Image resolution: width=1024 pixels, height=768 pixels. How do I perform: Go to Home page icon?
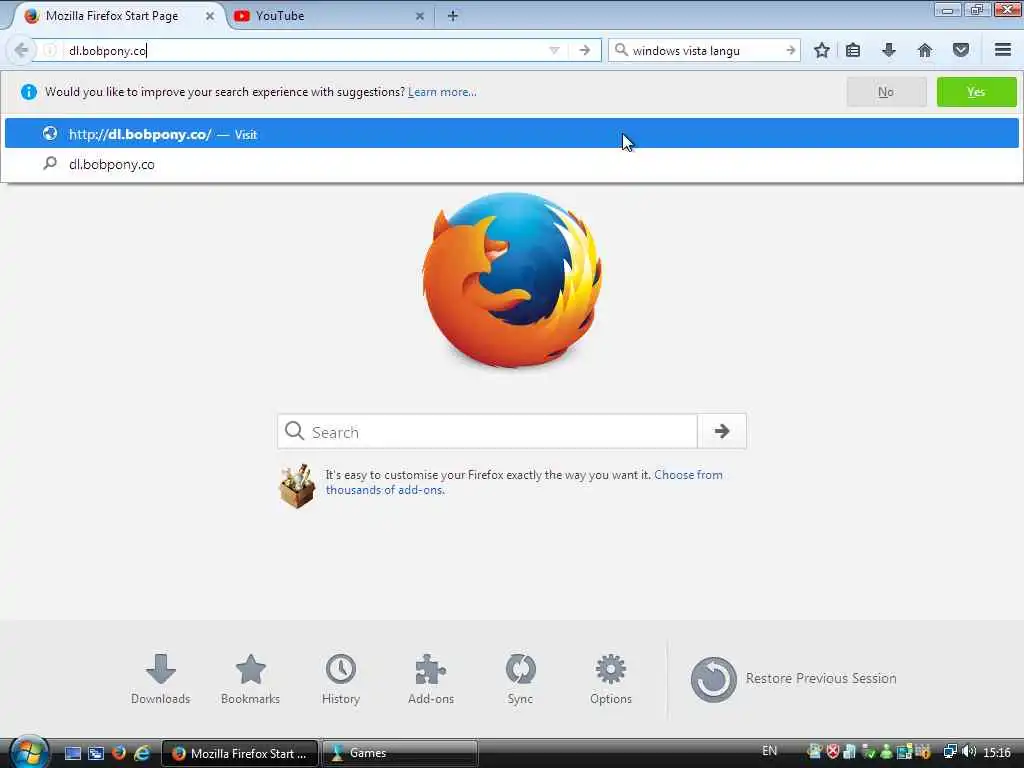(924, 50)
